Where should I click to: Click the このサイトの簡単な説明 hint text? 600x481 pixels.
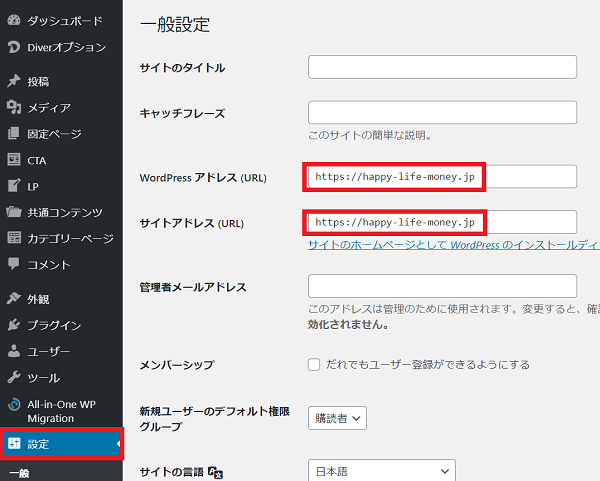370,135
